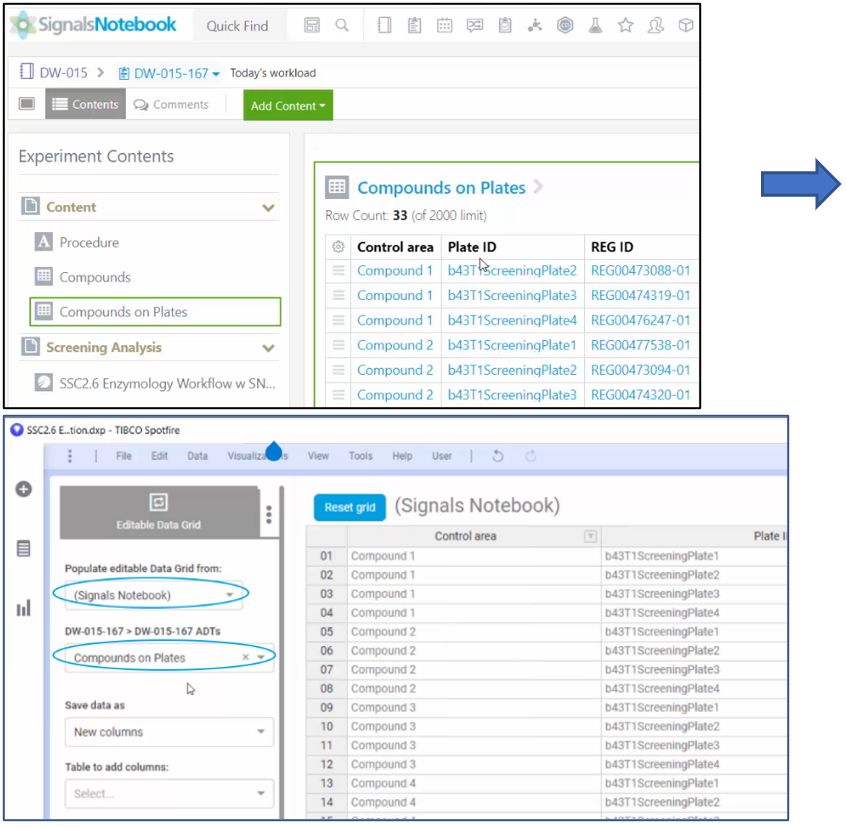Open the molecule structure icon
Screen dimensions: 846x827
(x=535, y=25)
